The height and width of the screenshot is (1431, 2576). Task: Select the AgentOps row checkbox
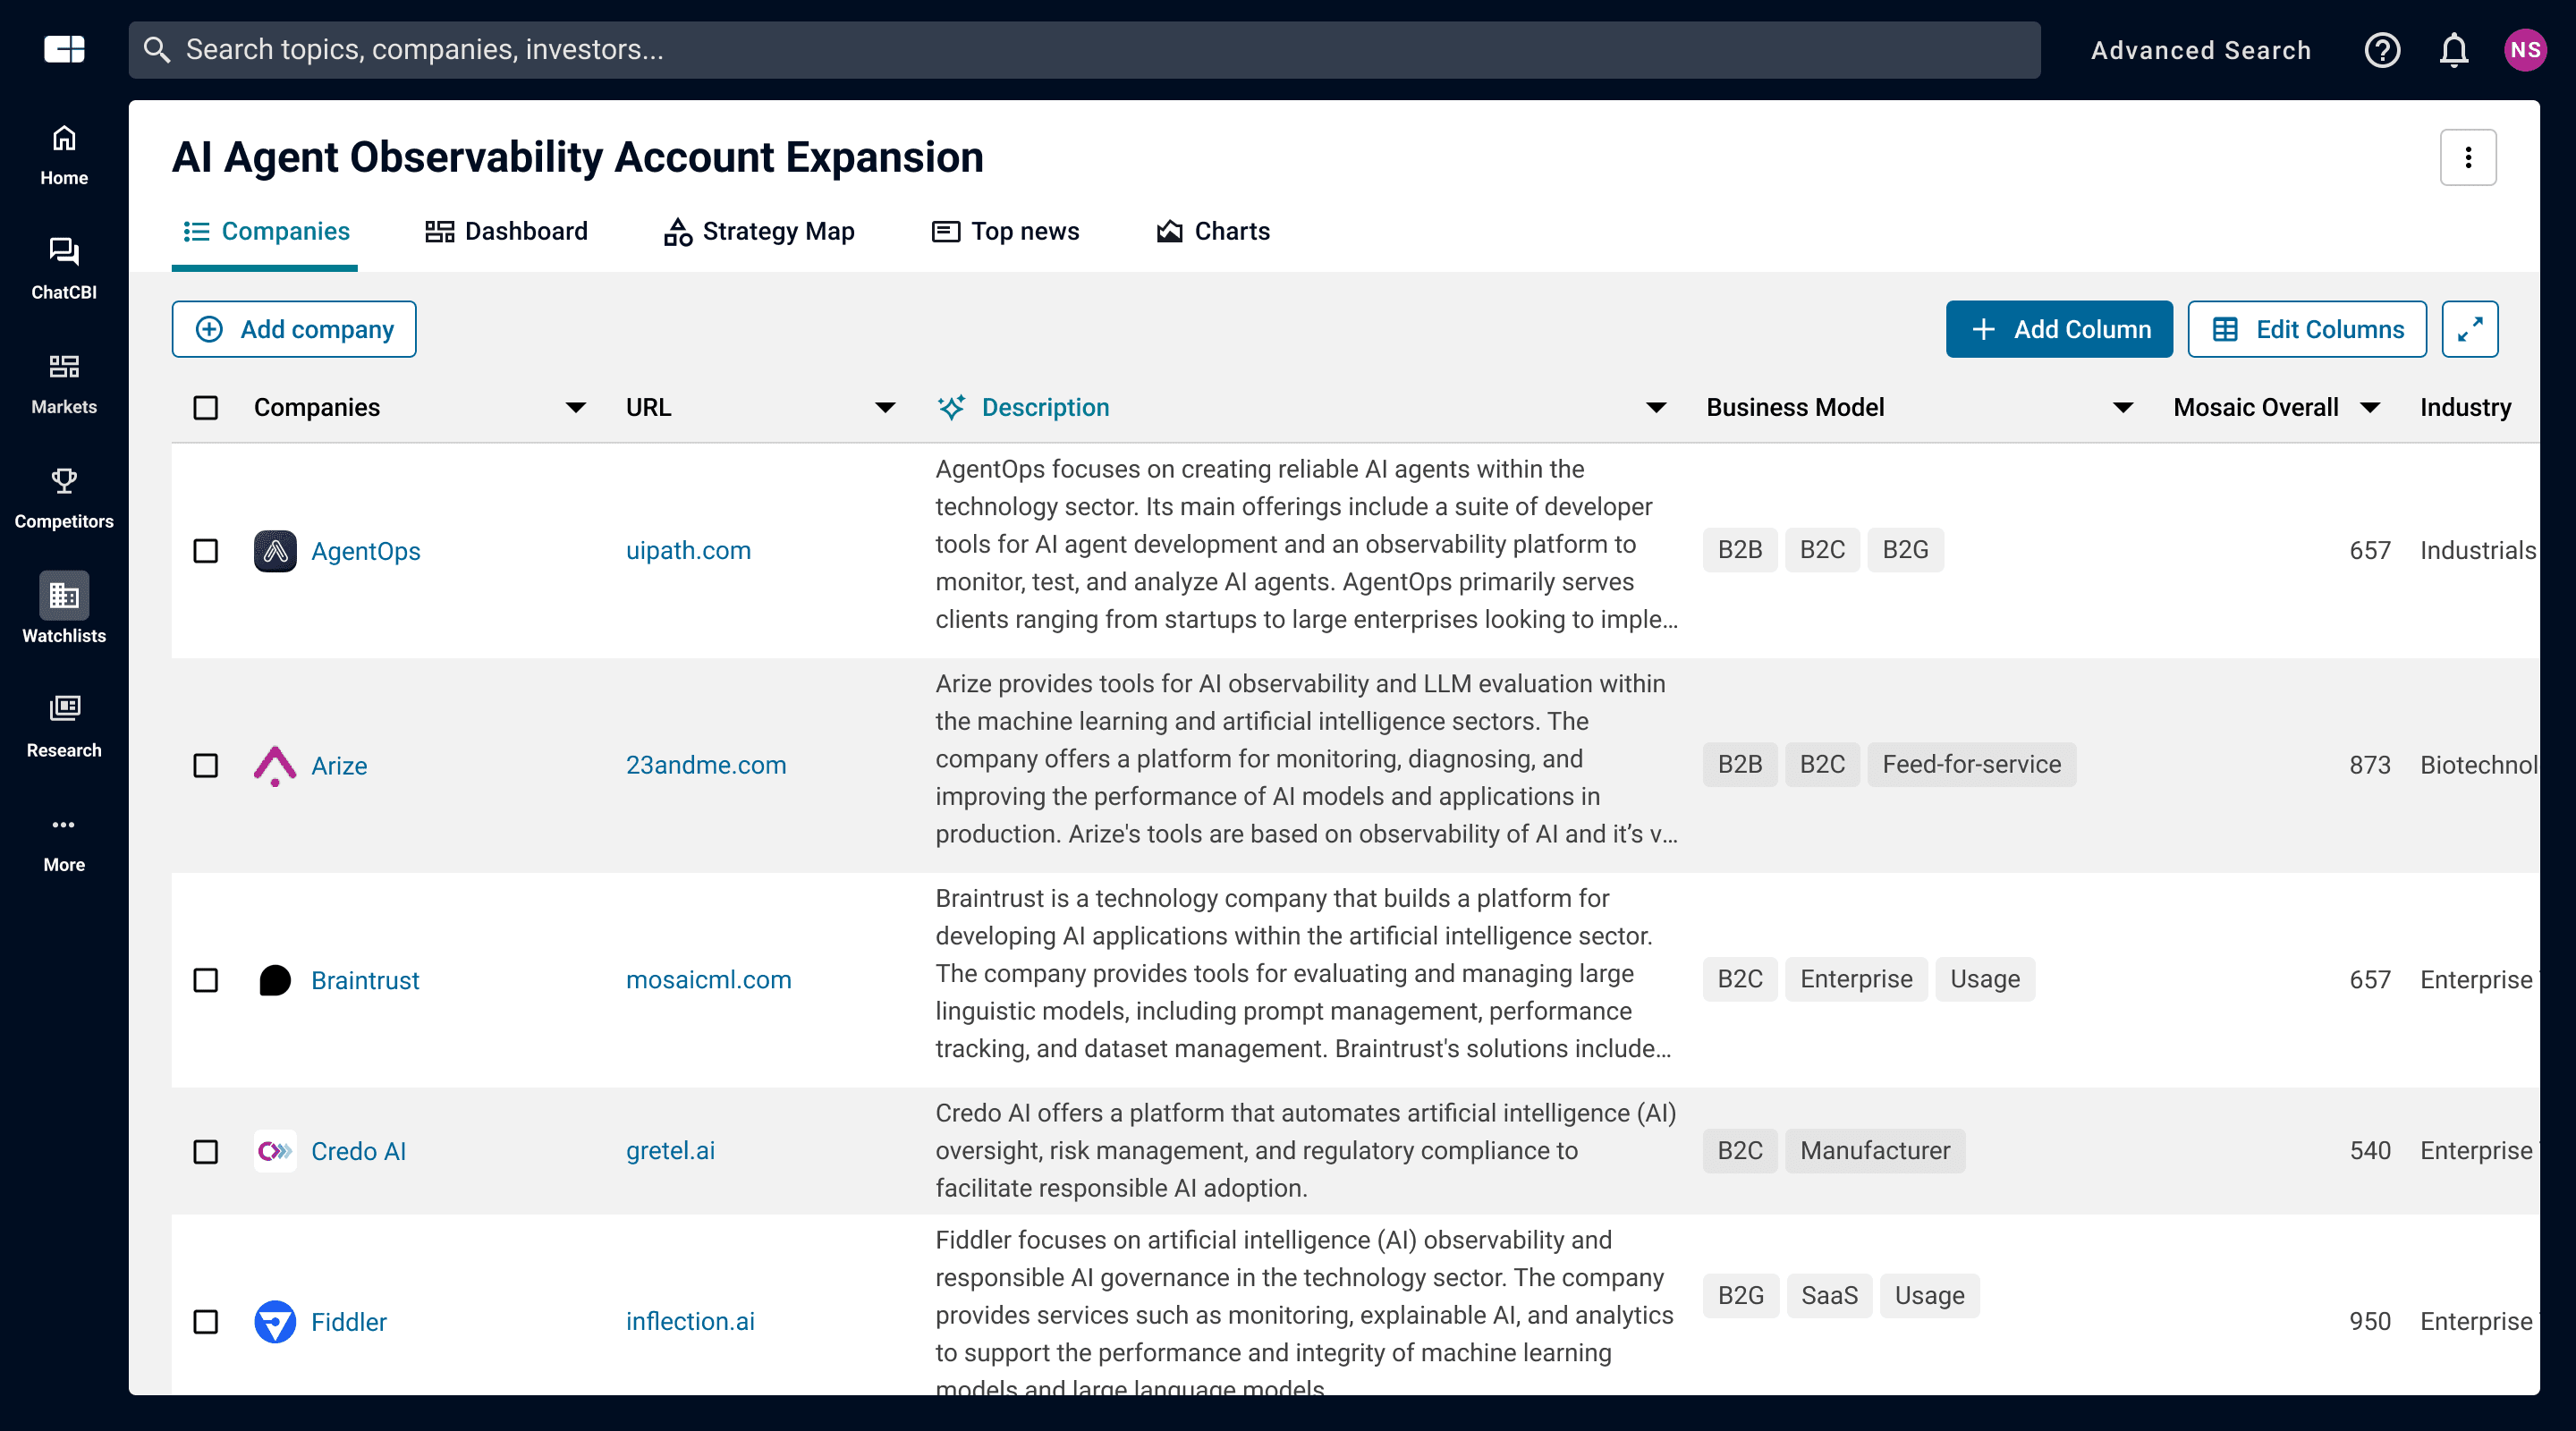[206, 551]
